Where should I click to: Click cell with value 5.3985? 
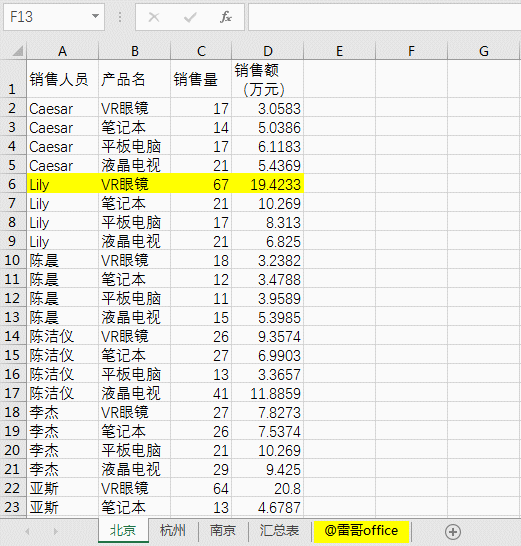(x=268, y=317)
